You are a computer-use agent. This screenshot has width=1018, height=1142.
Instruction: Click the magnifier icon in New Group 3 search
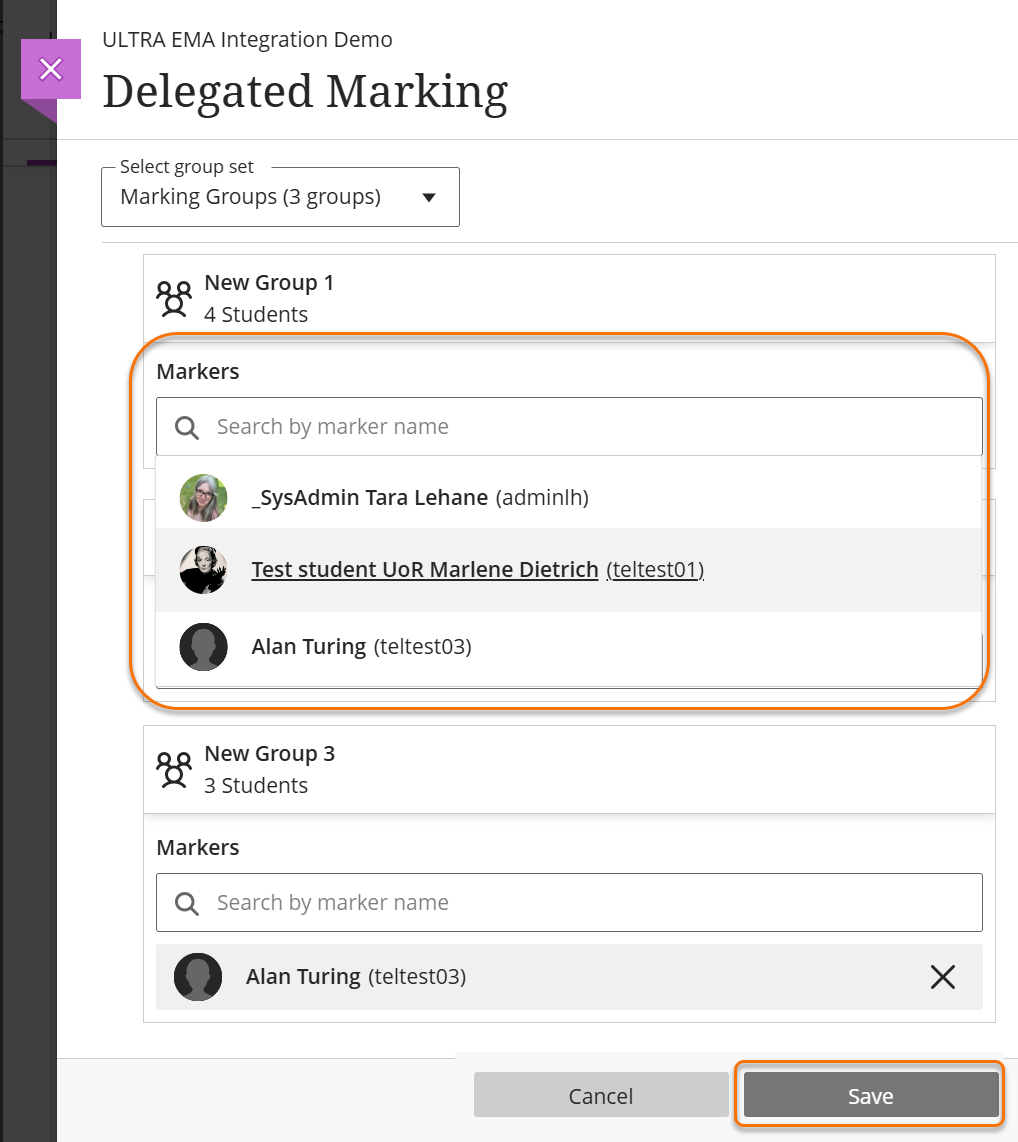186,904
